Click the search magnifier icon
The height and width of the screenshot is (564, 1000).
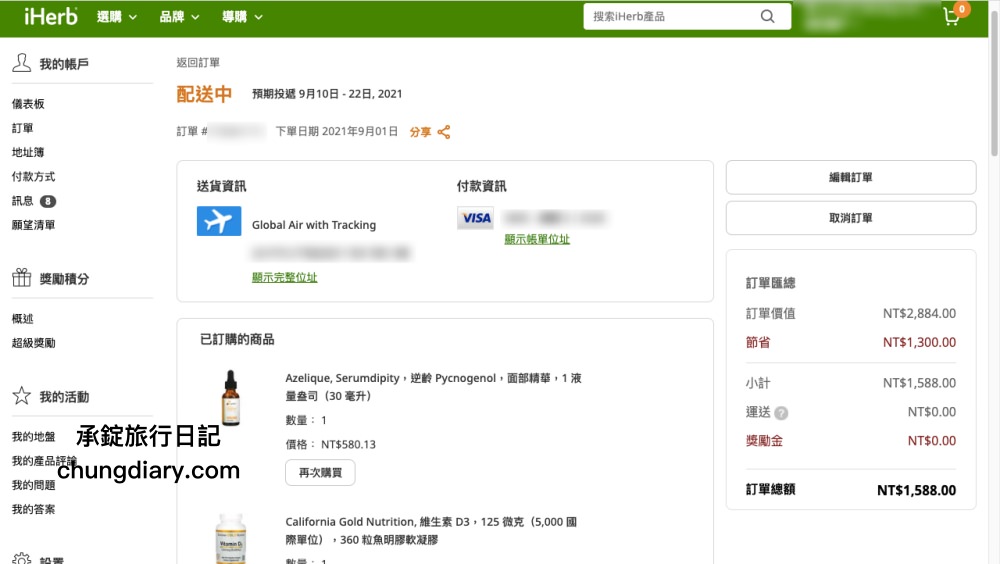click(767, 17)
